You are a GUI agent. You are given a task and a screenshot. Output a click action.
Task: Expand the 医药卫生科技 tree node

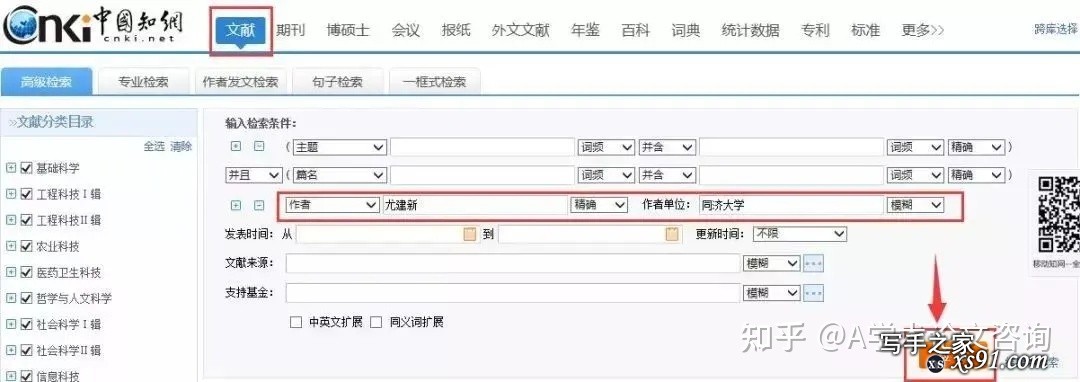click(x=11, y=273)
